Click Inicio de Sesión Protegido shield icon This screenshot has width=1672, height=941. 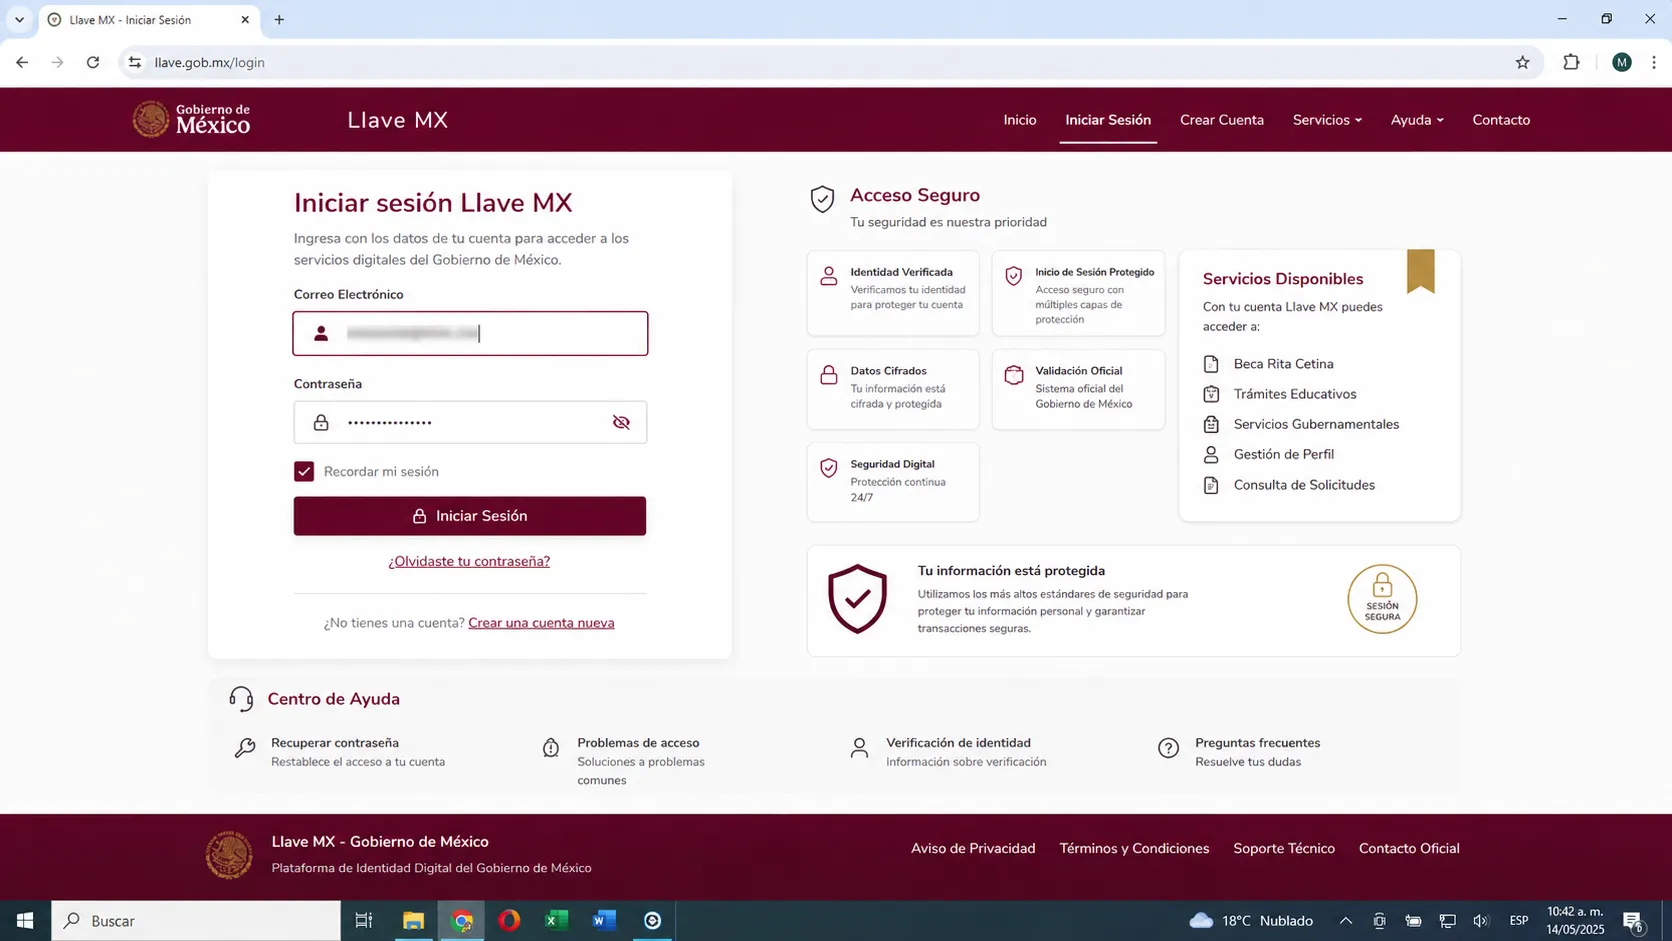point(1013,276)
